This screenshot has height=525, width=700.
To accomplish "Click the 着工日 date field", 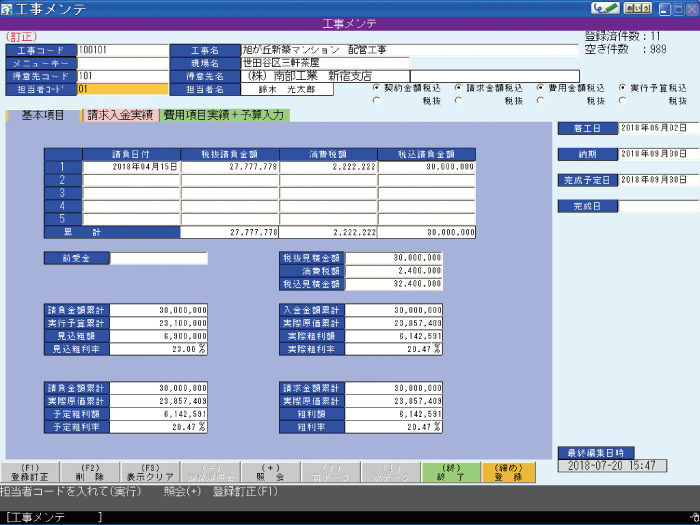I will pyautogui.click(x=653, y=128).
